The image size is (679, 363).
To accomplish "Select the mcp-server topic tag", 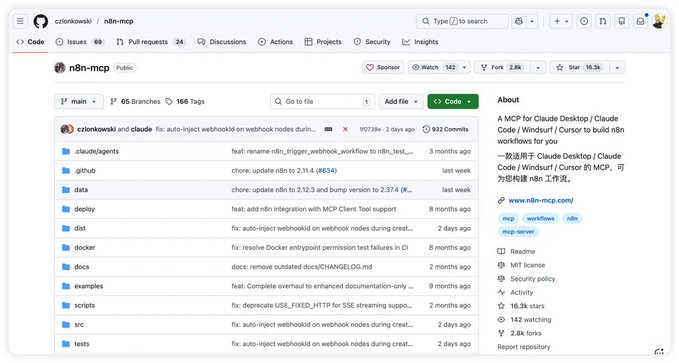I will tap(518, 232).
